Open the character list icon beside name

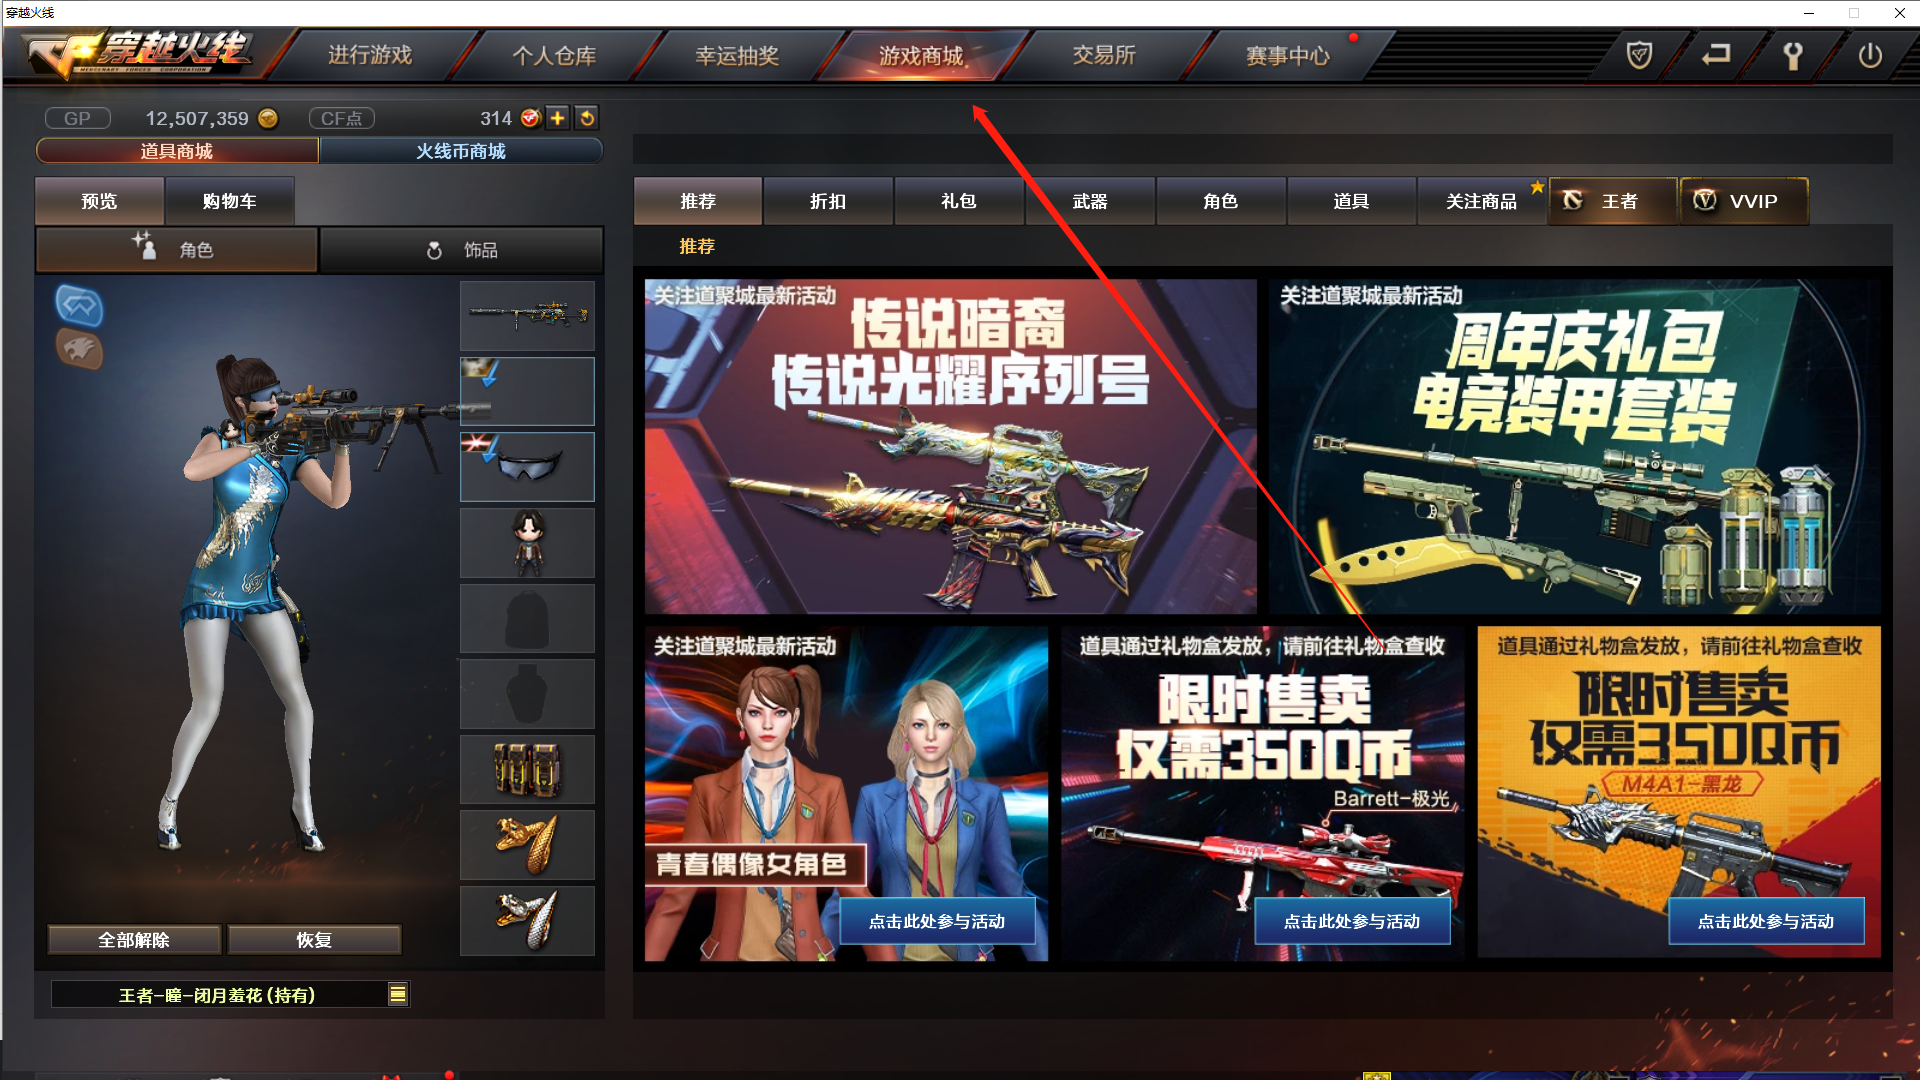(x=398, y=994)
